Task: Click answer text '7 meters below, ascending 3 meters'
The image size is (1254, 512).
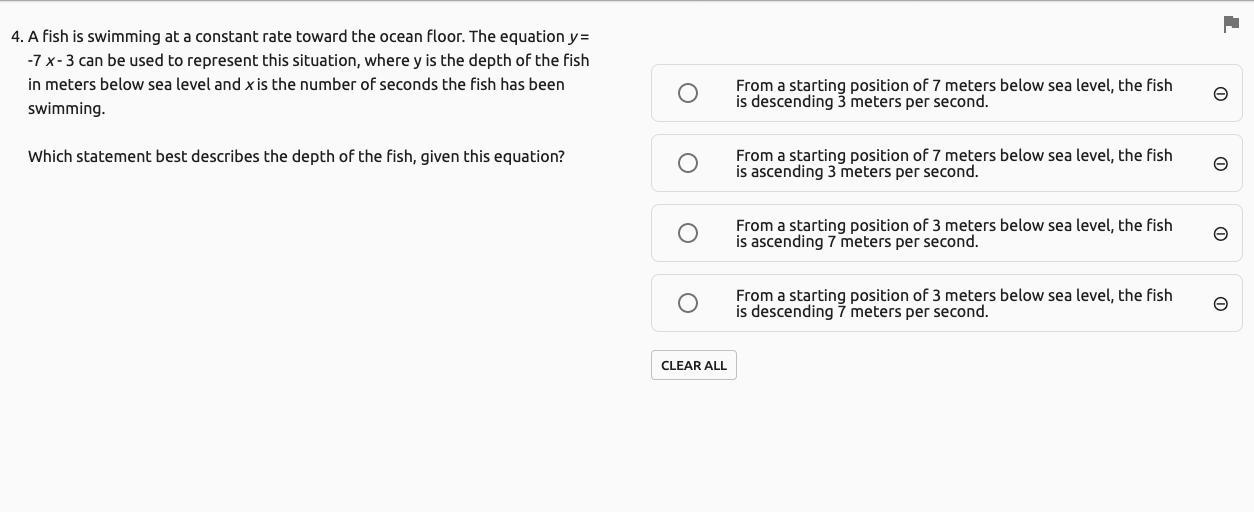Action: pyautogui.click(x=953, y=163)
